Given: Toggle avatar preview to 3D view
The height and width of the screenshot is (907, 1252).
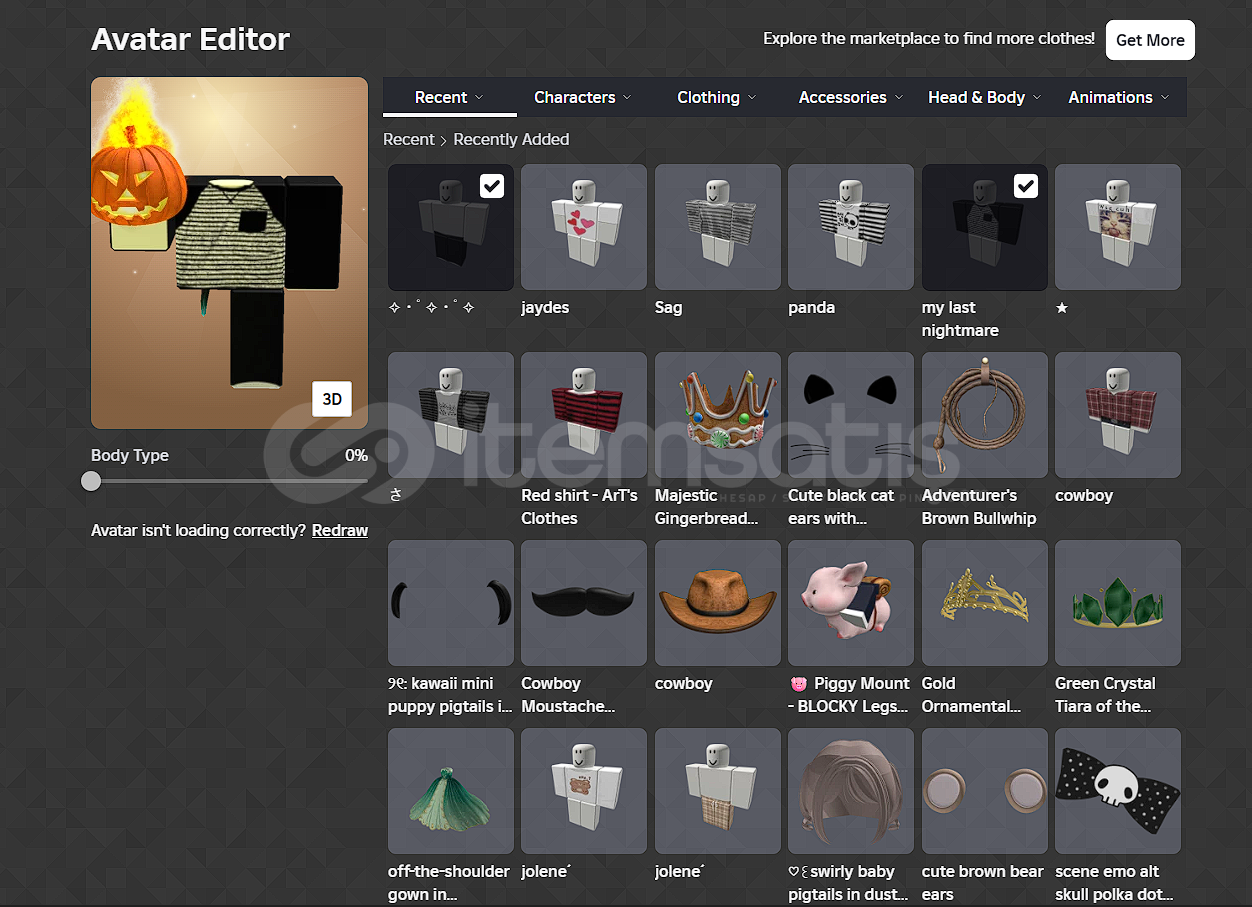Looking at the screenshot, I should pos(332,399).
